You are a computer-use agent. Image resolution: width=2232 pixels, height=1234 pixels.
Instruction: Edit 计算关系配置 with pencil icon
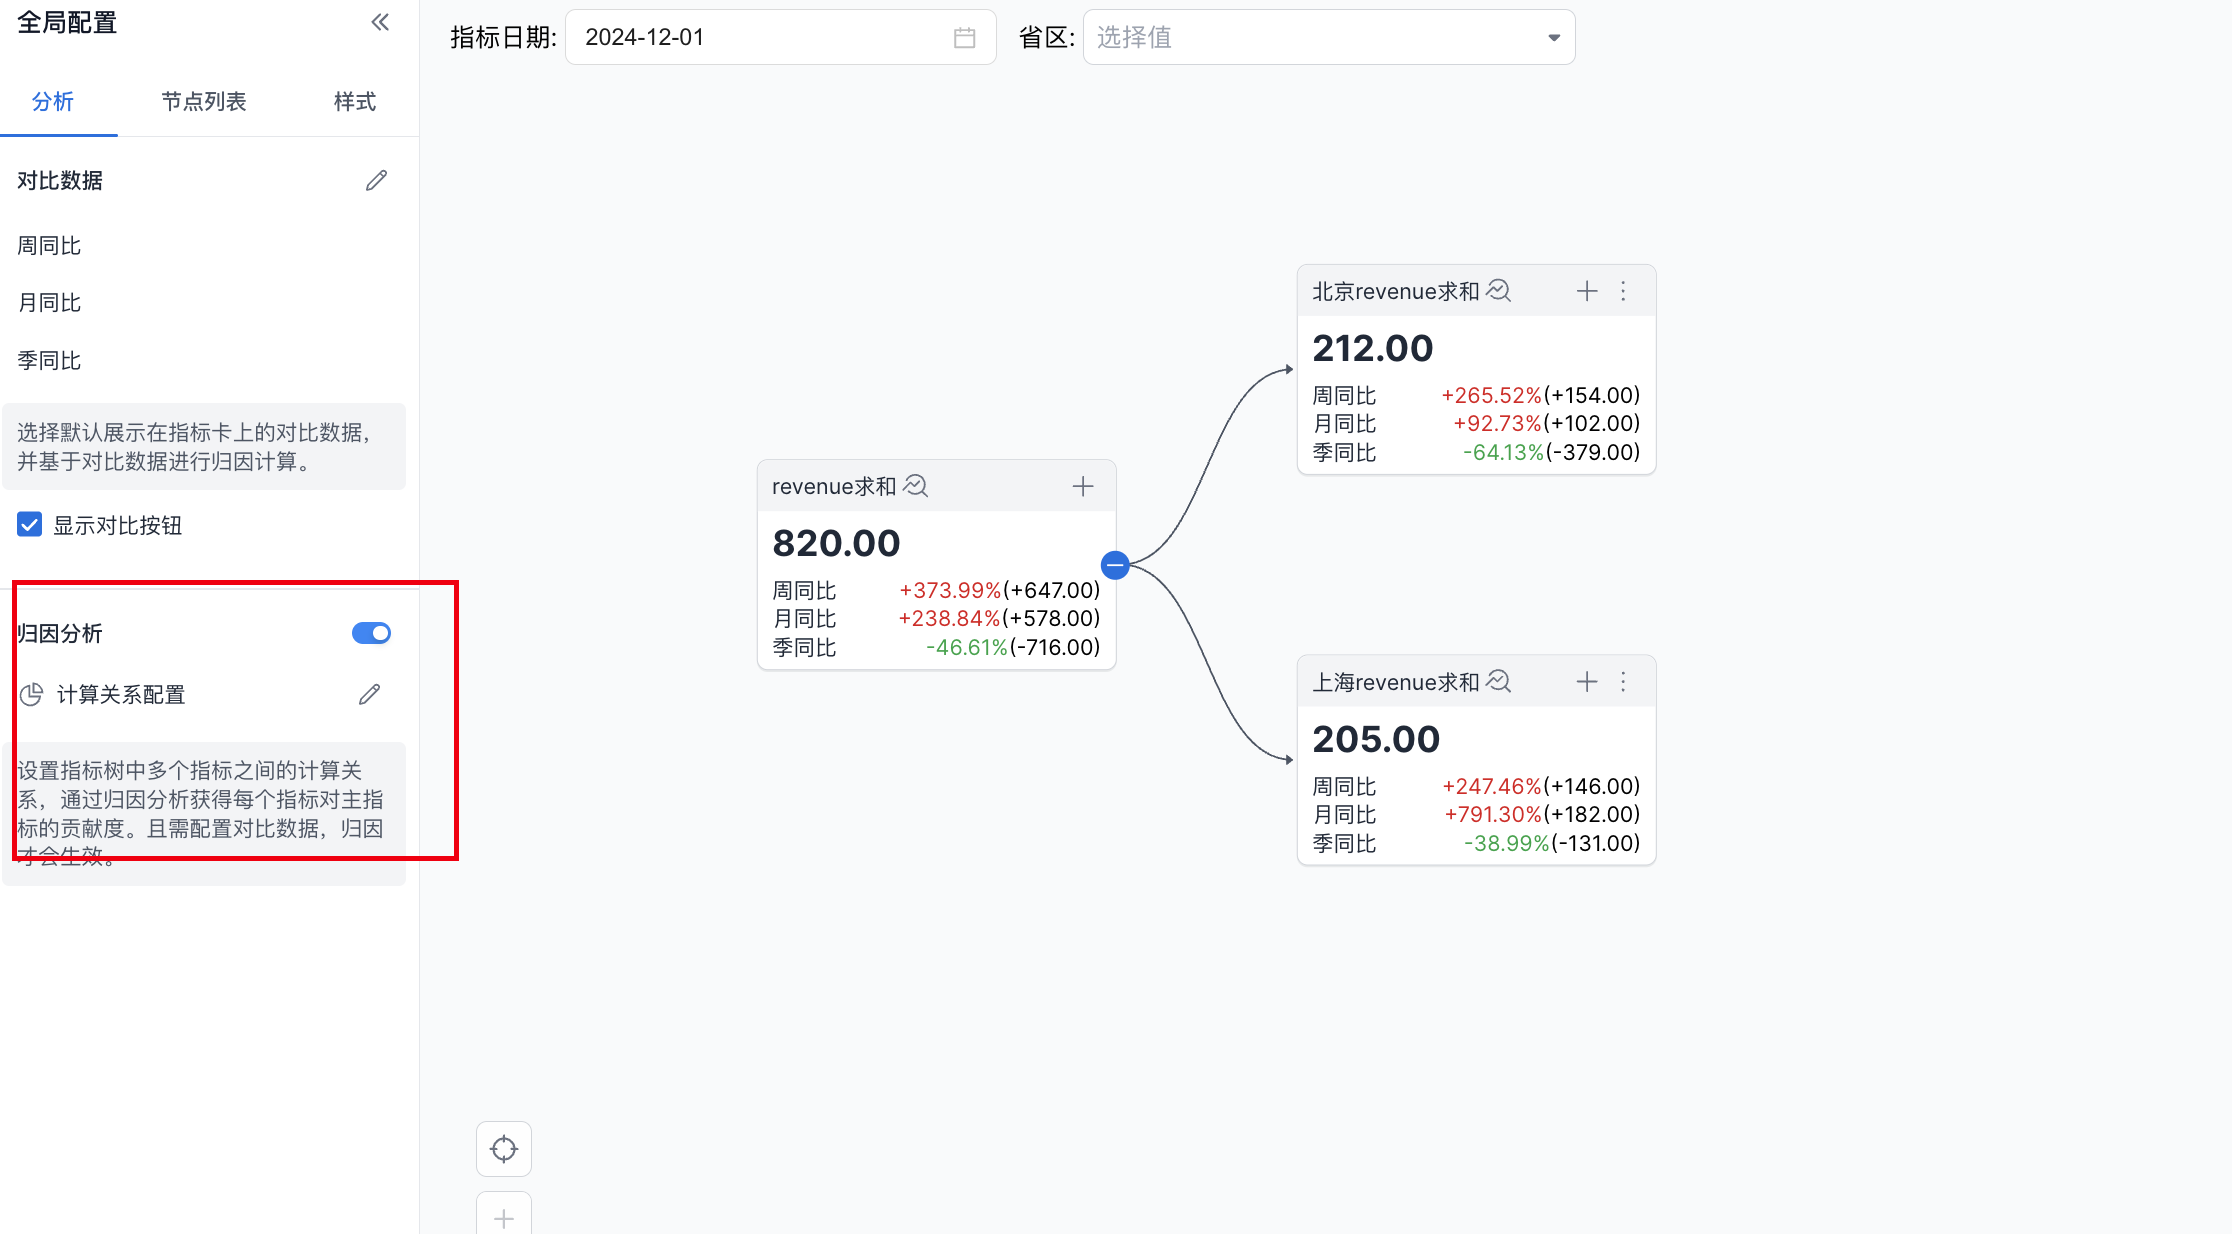tap(369, 694)
